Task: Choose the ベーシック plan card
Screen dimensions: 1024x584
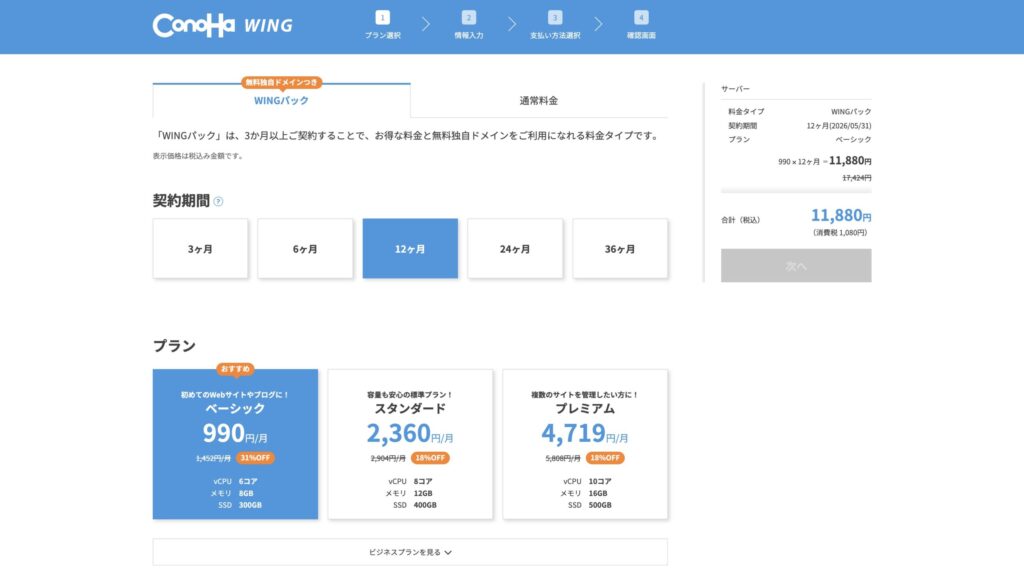Action: (235, 444)
